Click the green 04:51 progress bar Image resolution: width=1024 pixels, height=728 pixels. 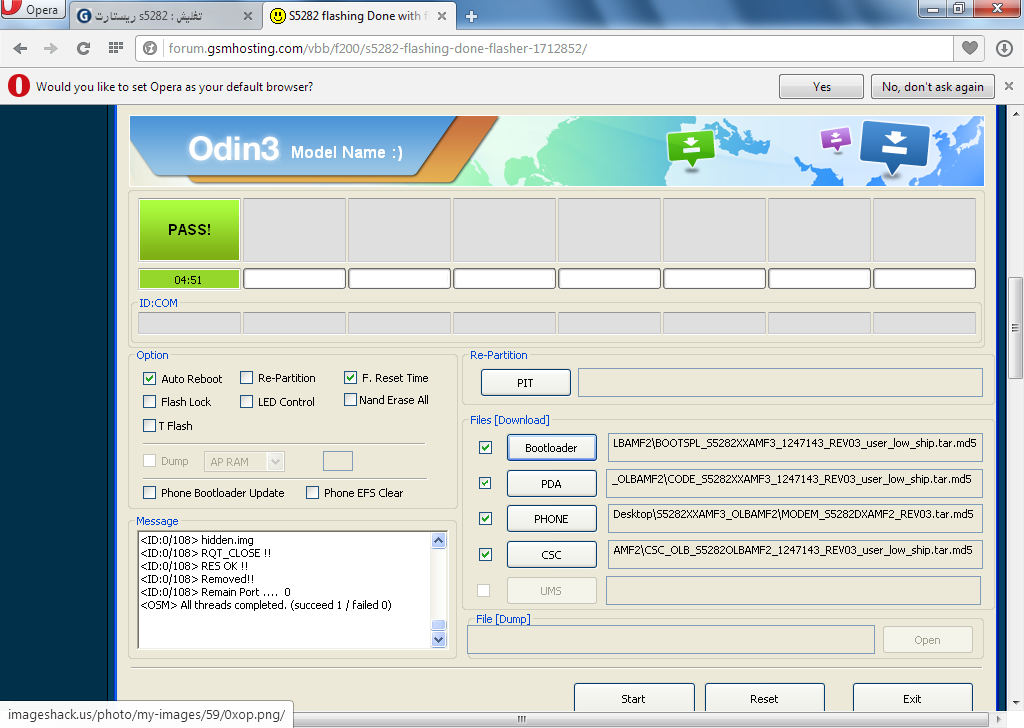tap(189, 279)
